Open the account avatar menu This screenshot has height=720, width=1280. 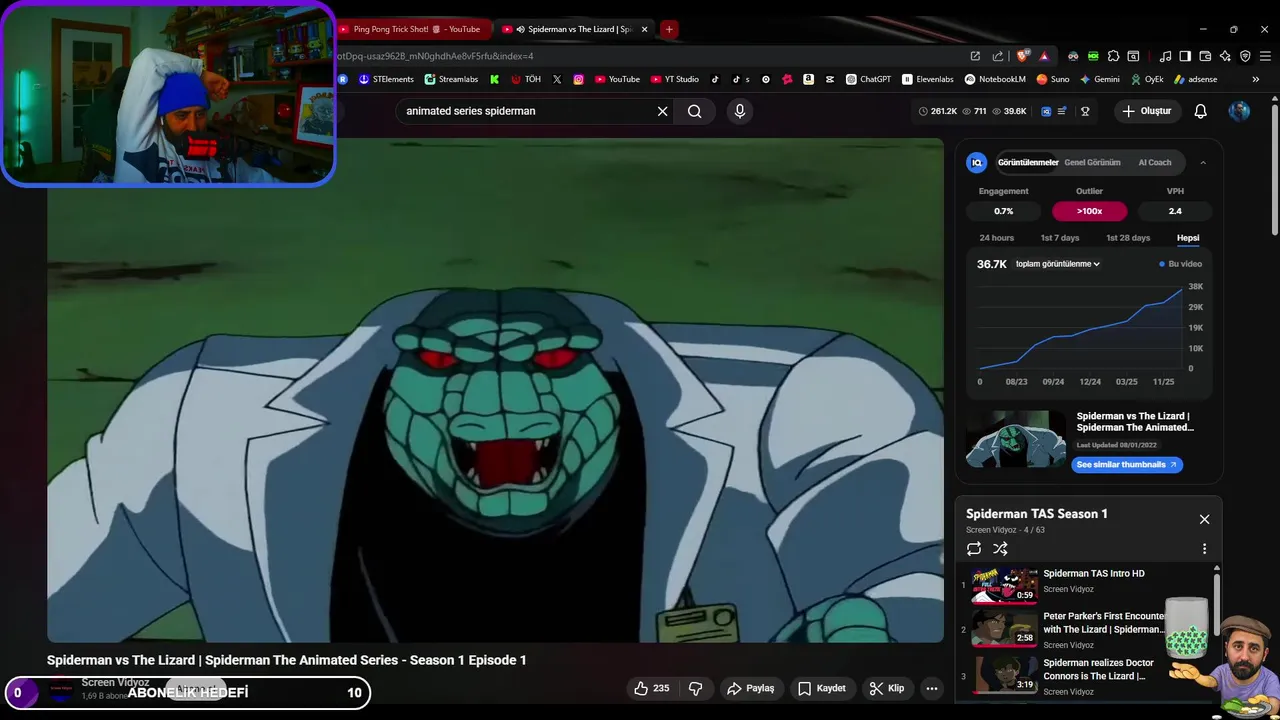(1239, 111)
